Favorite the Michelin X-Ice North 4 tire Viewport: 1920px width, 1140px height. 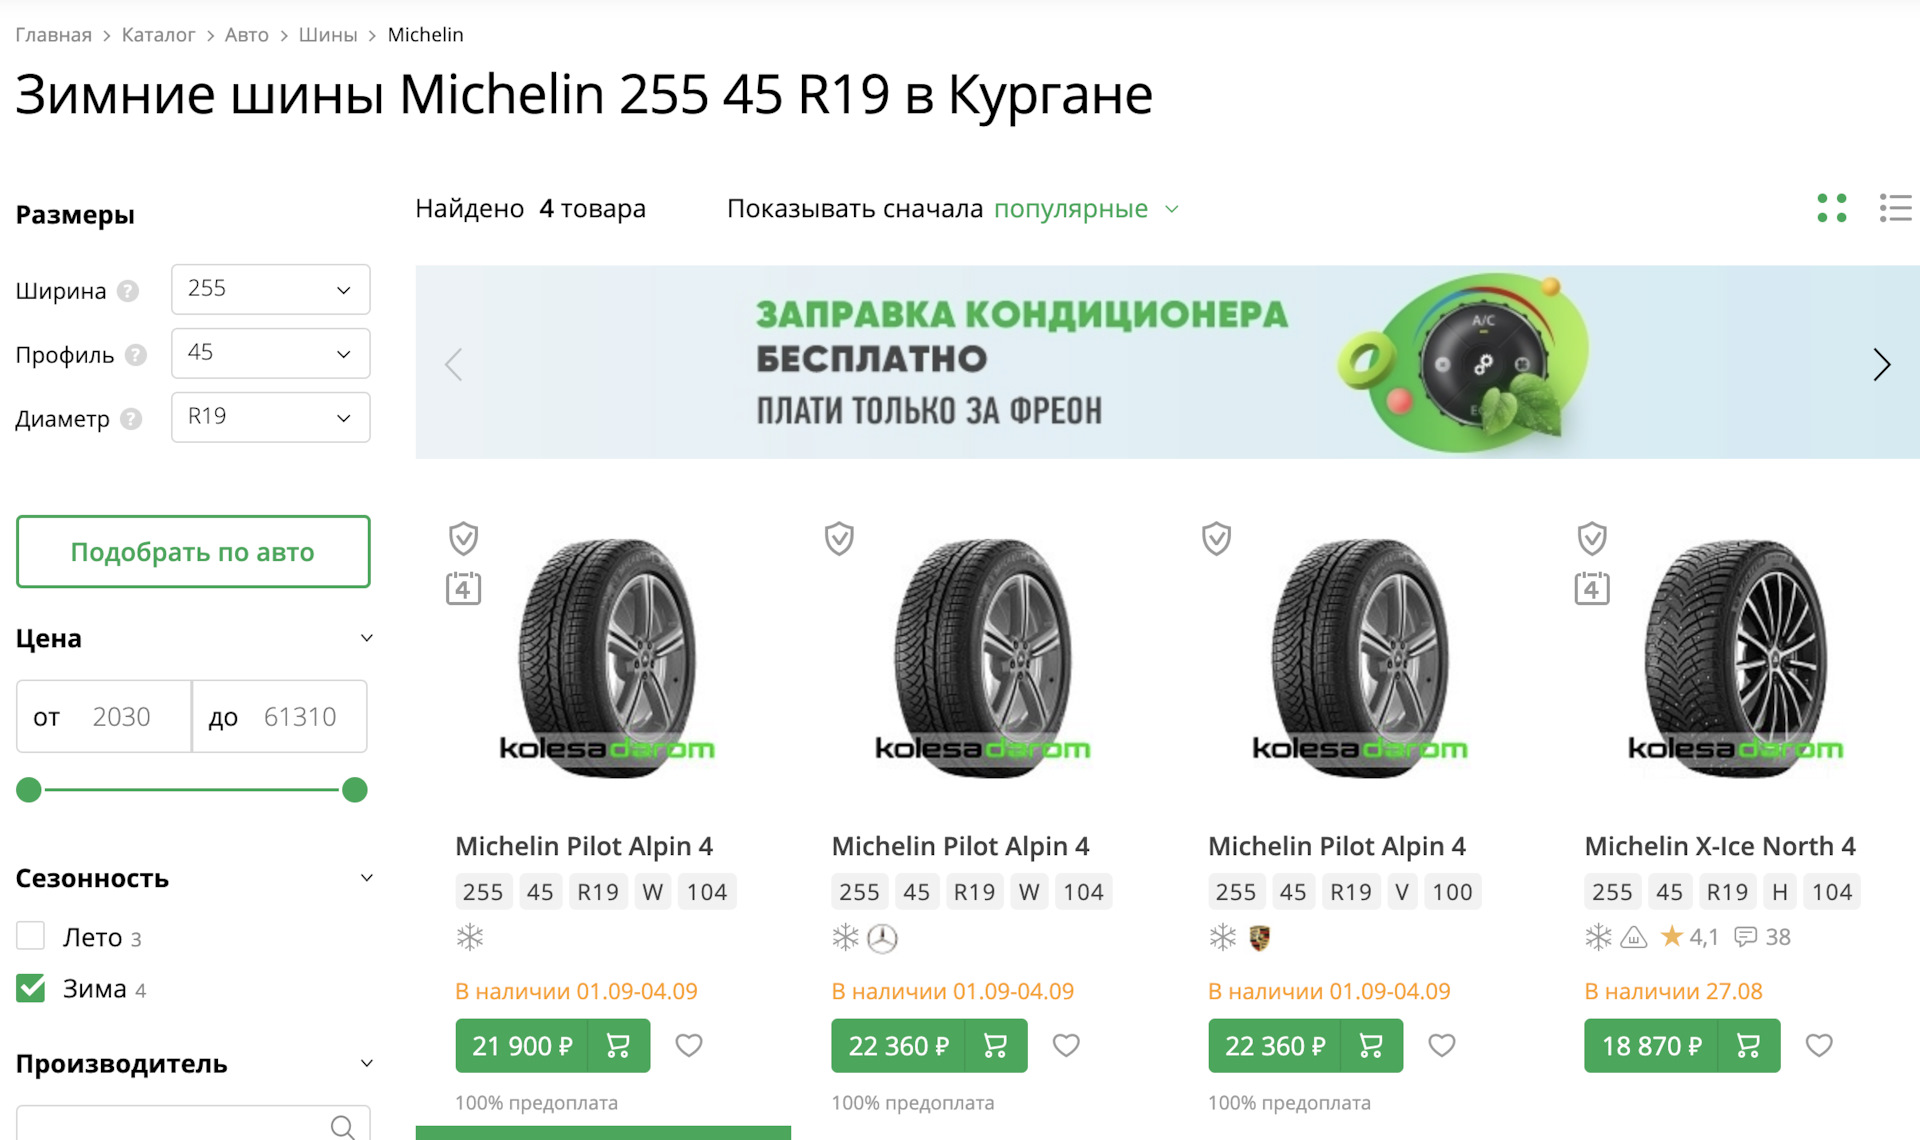(x=1819, y=1045)
